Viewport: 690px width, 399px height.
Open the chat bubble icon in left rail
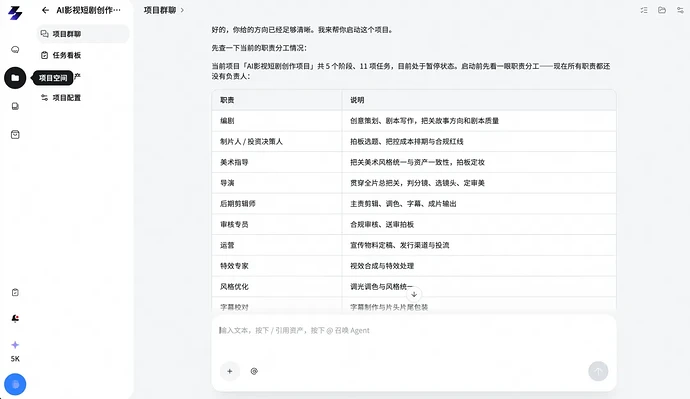pos(15,49)
